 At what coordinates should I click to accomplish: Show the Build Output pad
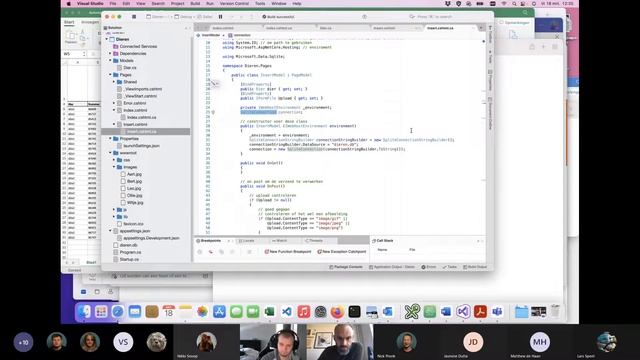(x=475, y=267)
